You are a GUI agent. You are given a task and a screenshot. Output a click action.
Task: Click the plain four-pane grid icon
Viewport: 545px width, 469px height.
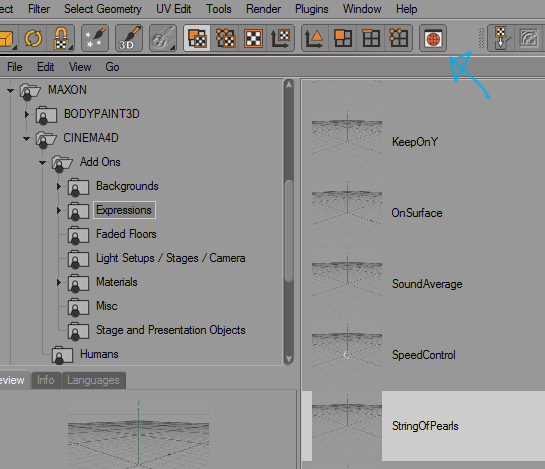[x=371, y=38]
